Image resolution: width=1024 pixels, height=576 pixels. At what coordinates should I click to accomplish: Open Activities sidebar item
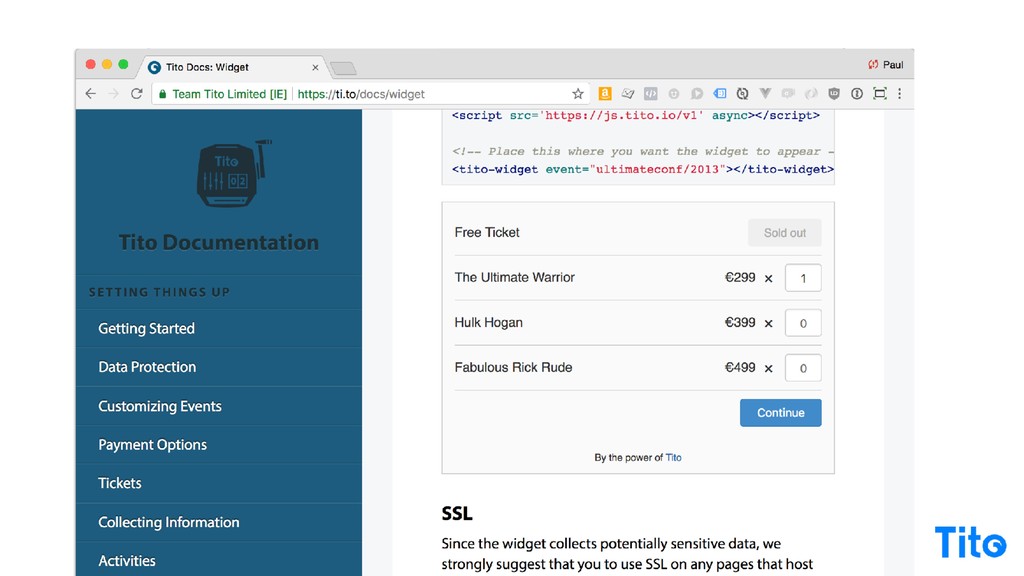(x=127, y=561)
